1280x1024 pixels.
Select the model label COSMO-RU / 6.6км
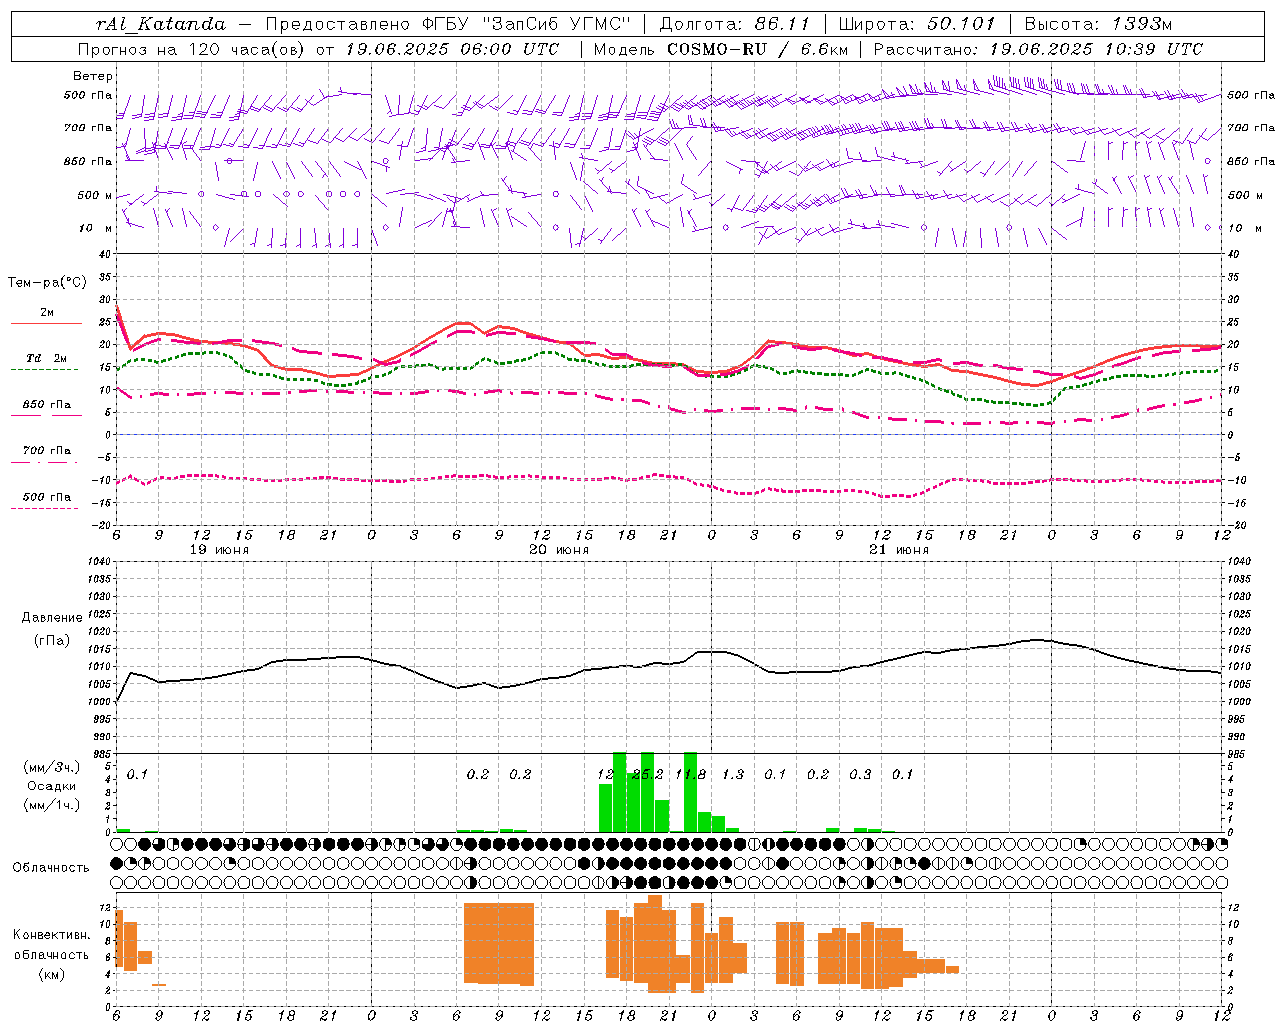click(757, 49)
